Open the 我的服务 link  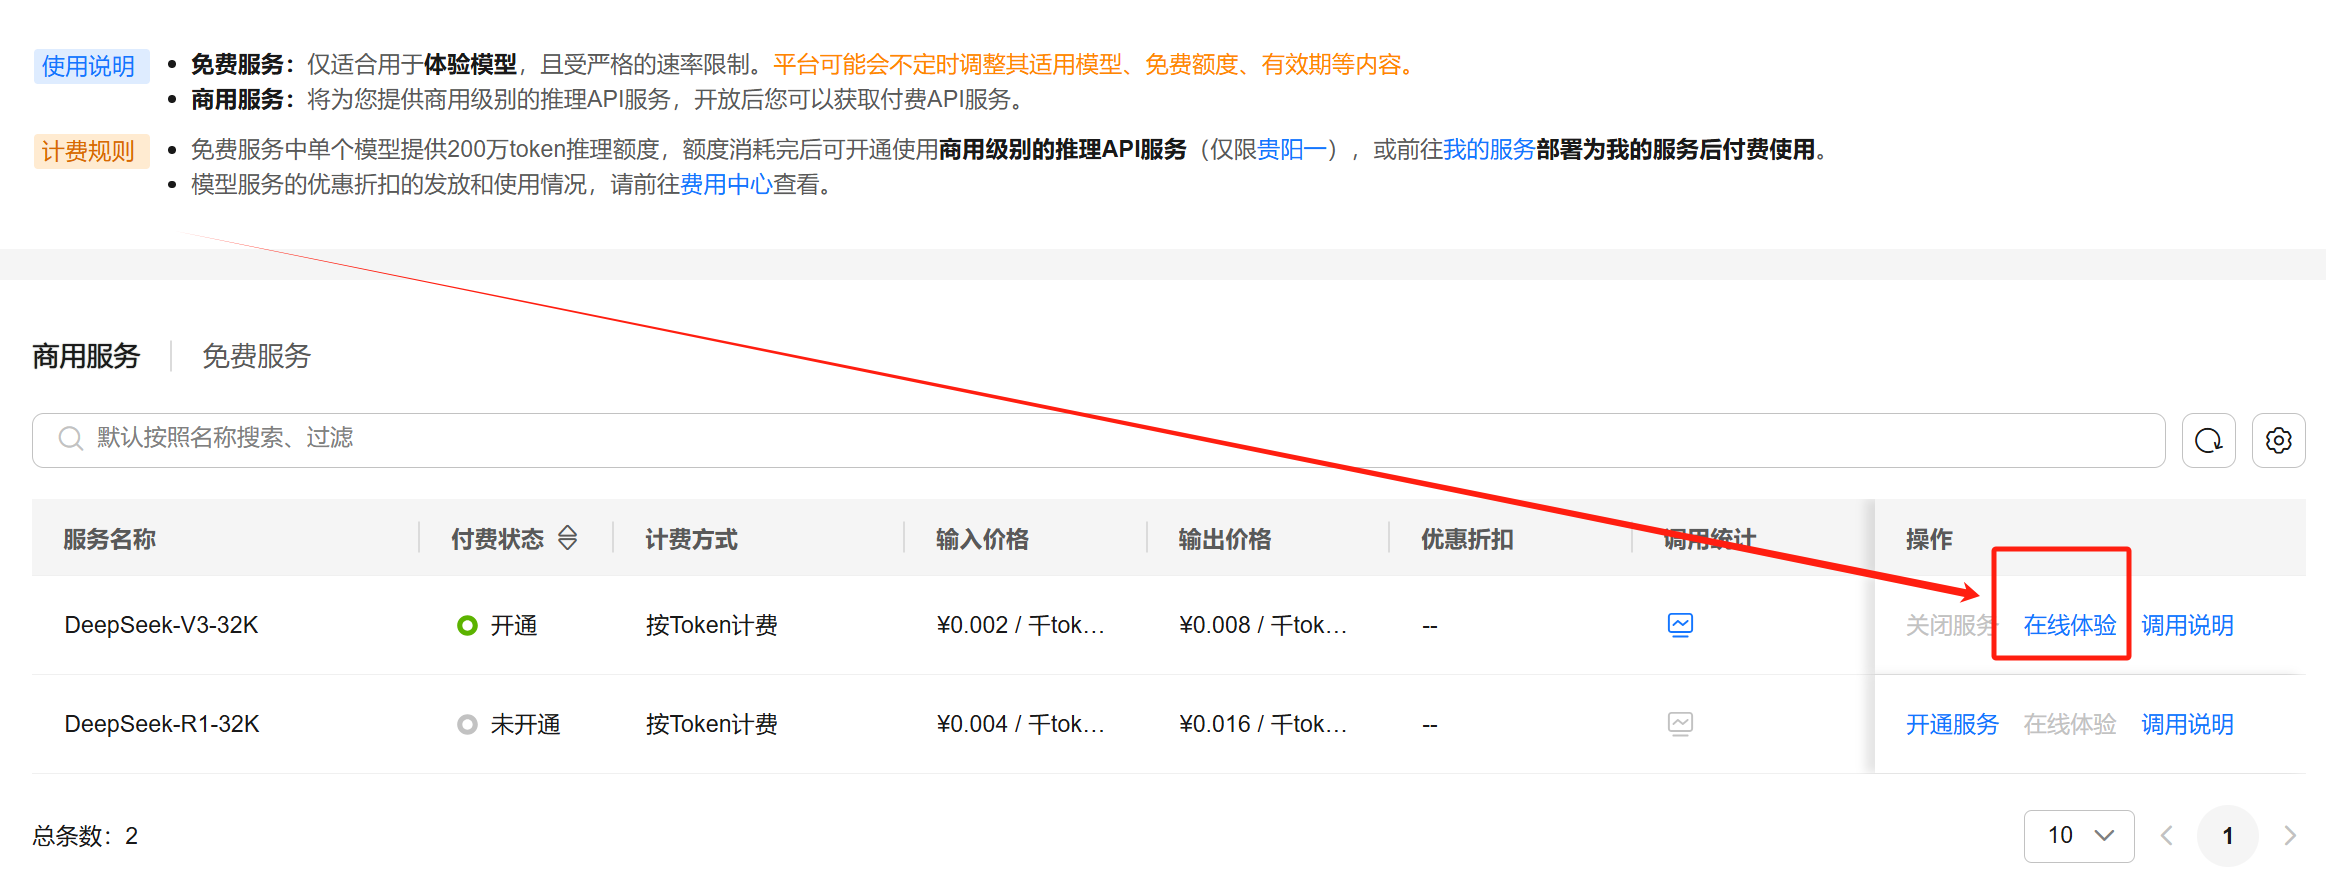click(x=1488, y=150)
